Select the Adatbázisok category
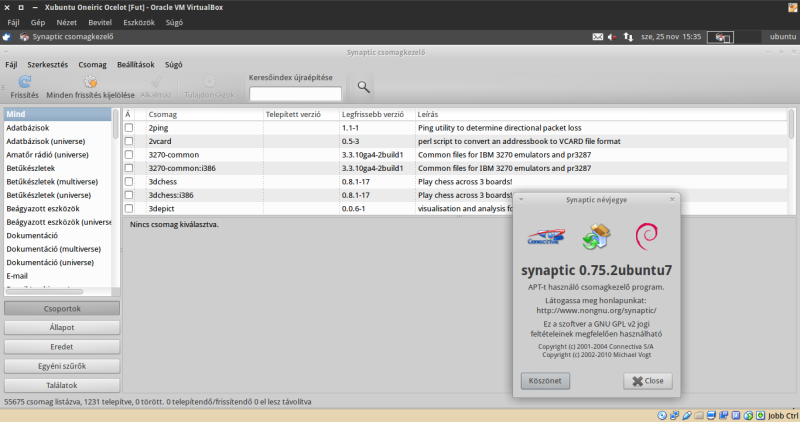 point(58,128)
